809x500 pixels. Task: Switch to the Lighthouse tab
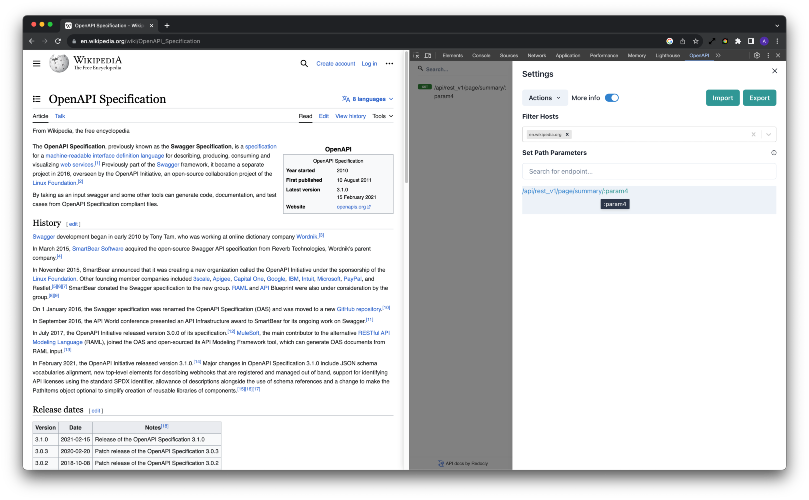click(x=668, y=55)
